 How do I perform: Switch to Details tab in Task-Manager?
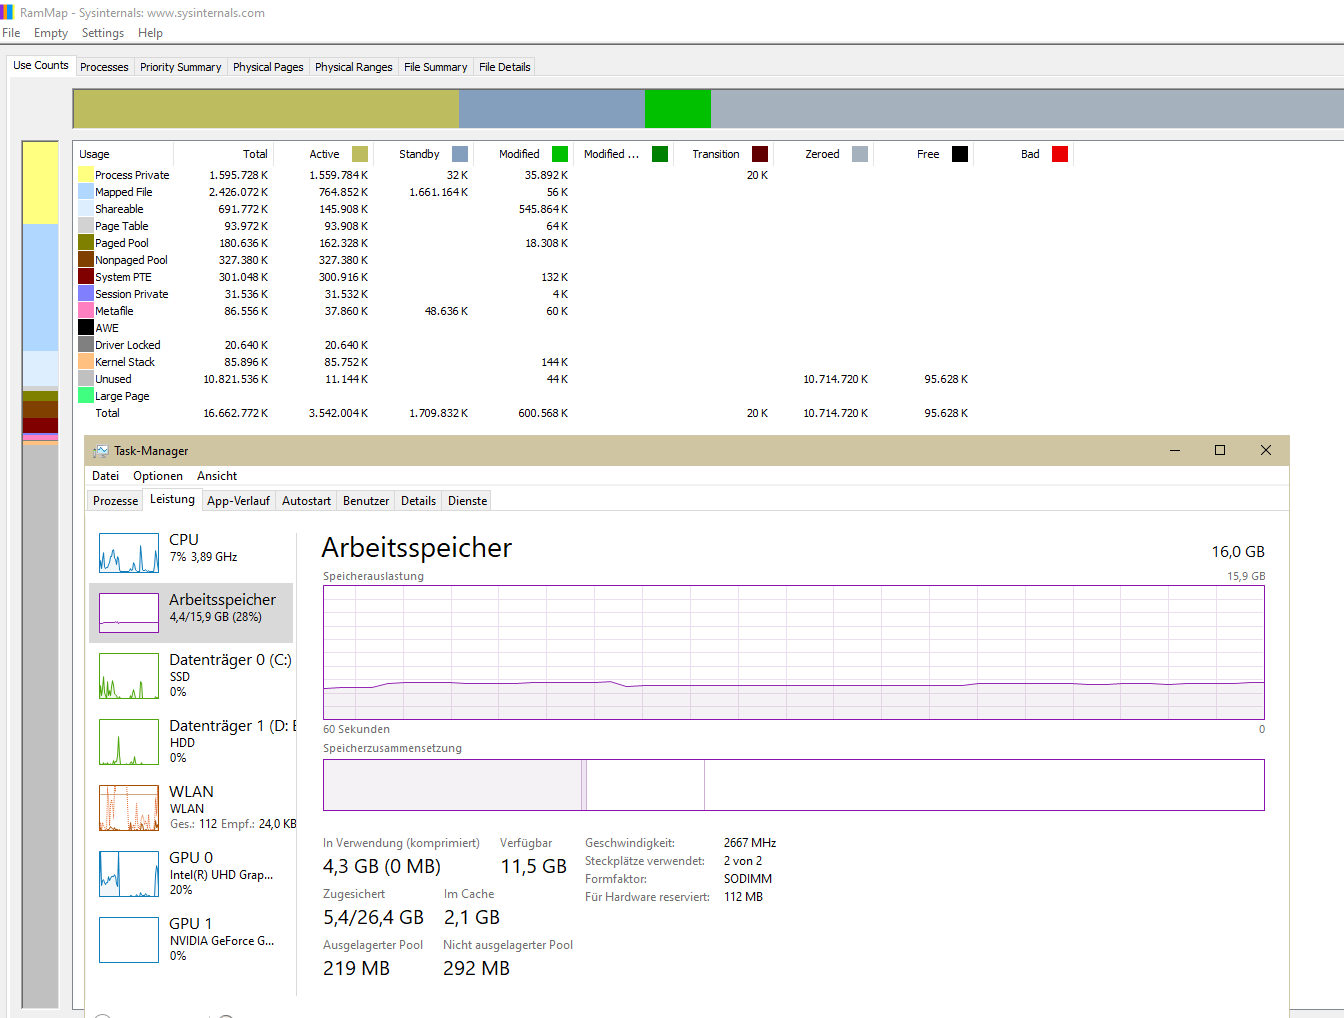click(418, 501)
